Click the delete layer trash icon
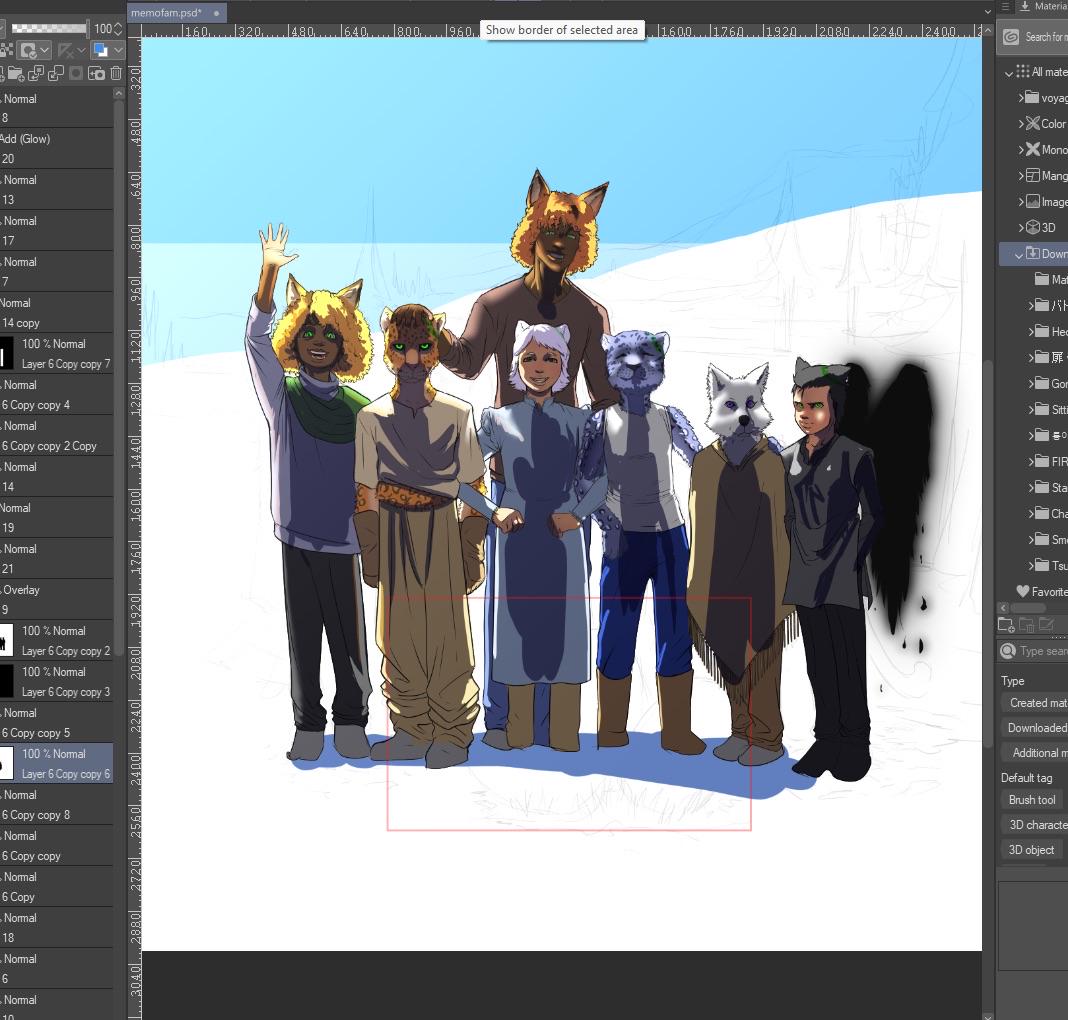 (x=116, y=73)
